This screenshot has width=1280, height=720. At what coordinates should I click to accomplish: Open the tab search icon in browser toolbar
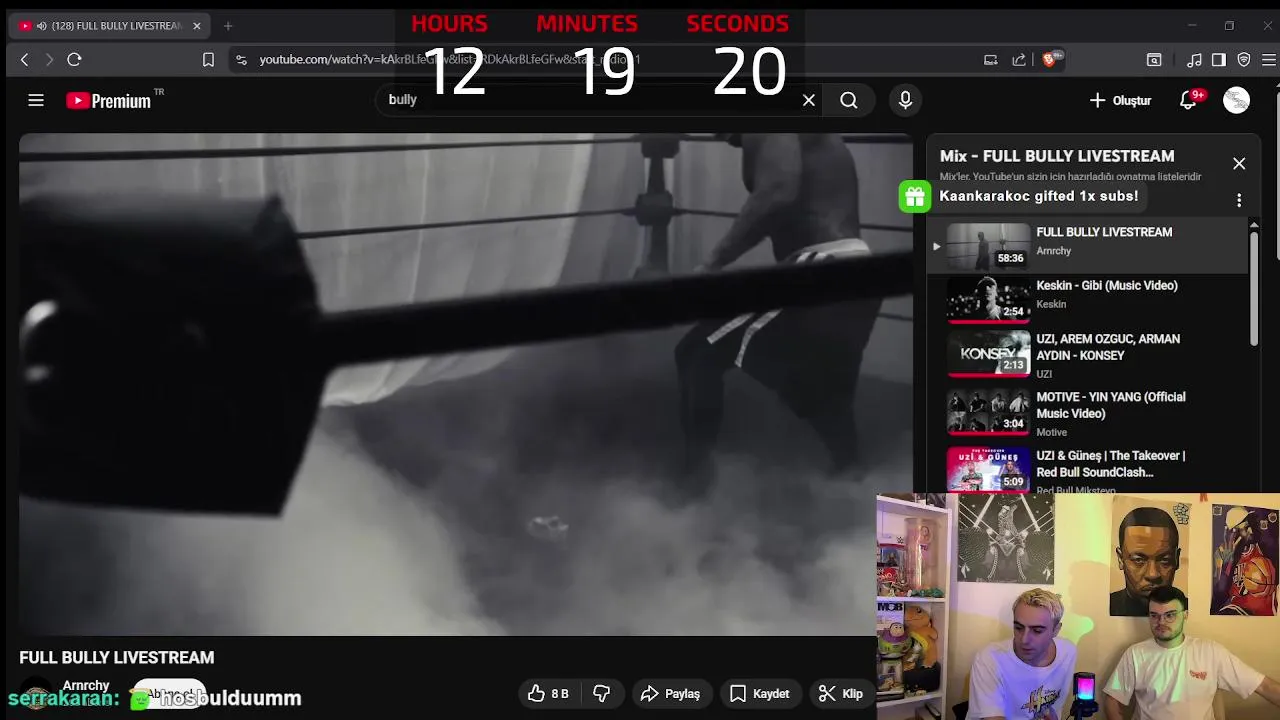(1154, 60)
